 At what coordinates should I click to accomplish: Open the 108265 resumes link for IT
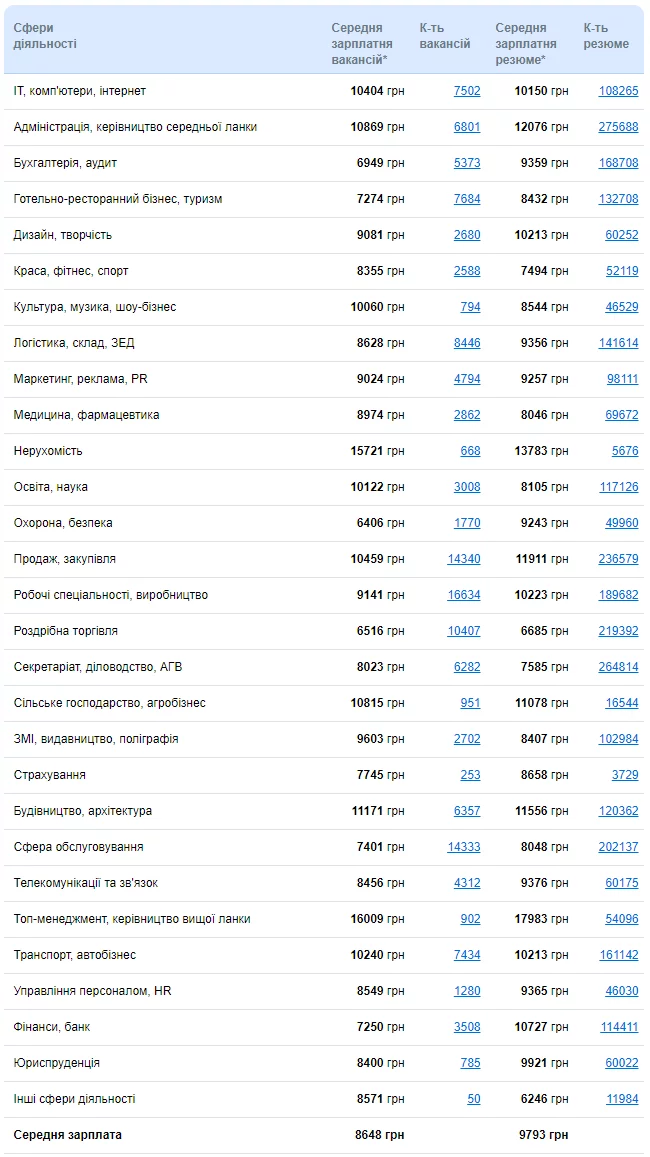pyautogui.click(x=618, y=91)
